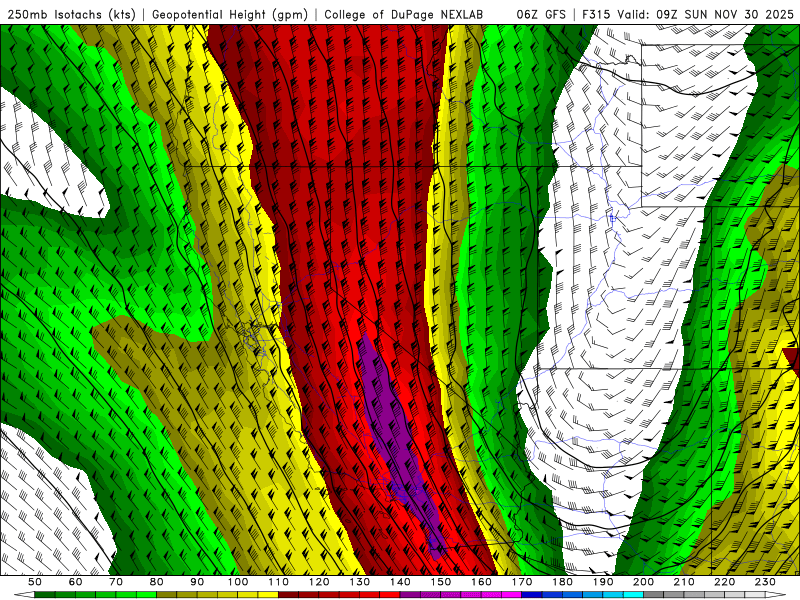Click the 150 label on the color scale
This screenshot has width=800, height=600.
[441, 582]
